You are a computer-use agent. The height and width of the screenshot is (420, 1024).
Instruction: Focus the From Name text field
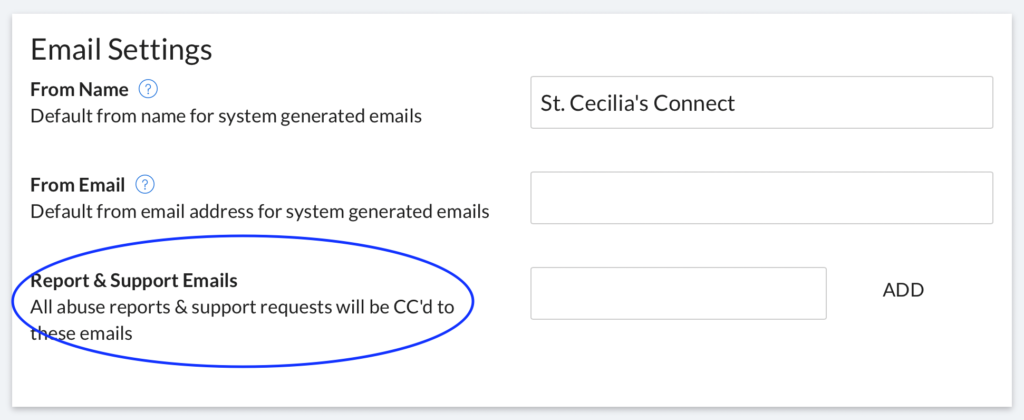pyautogui.click(x=761, y=103)
